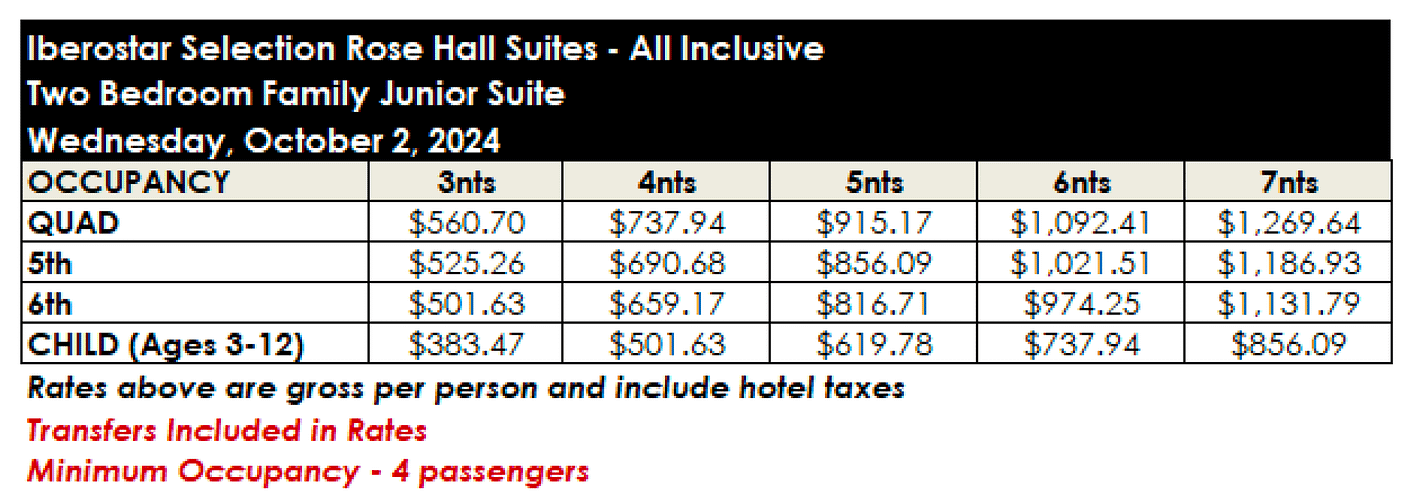The width and height of the screenshot is (1420, 496).
Task: Select the QUAD 5nts price $915.17
Action: pyautogui.click(x=874, y=223)
